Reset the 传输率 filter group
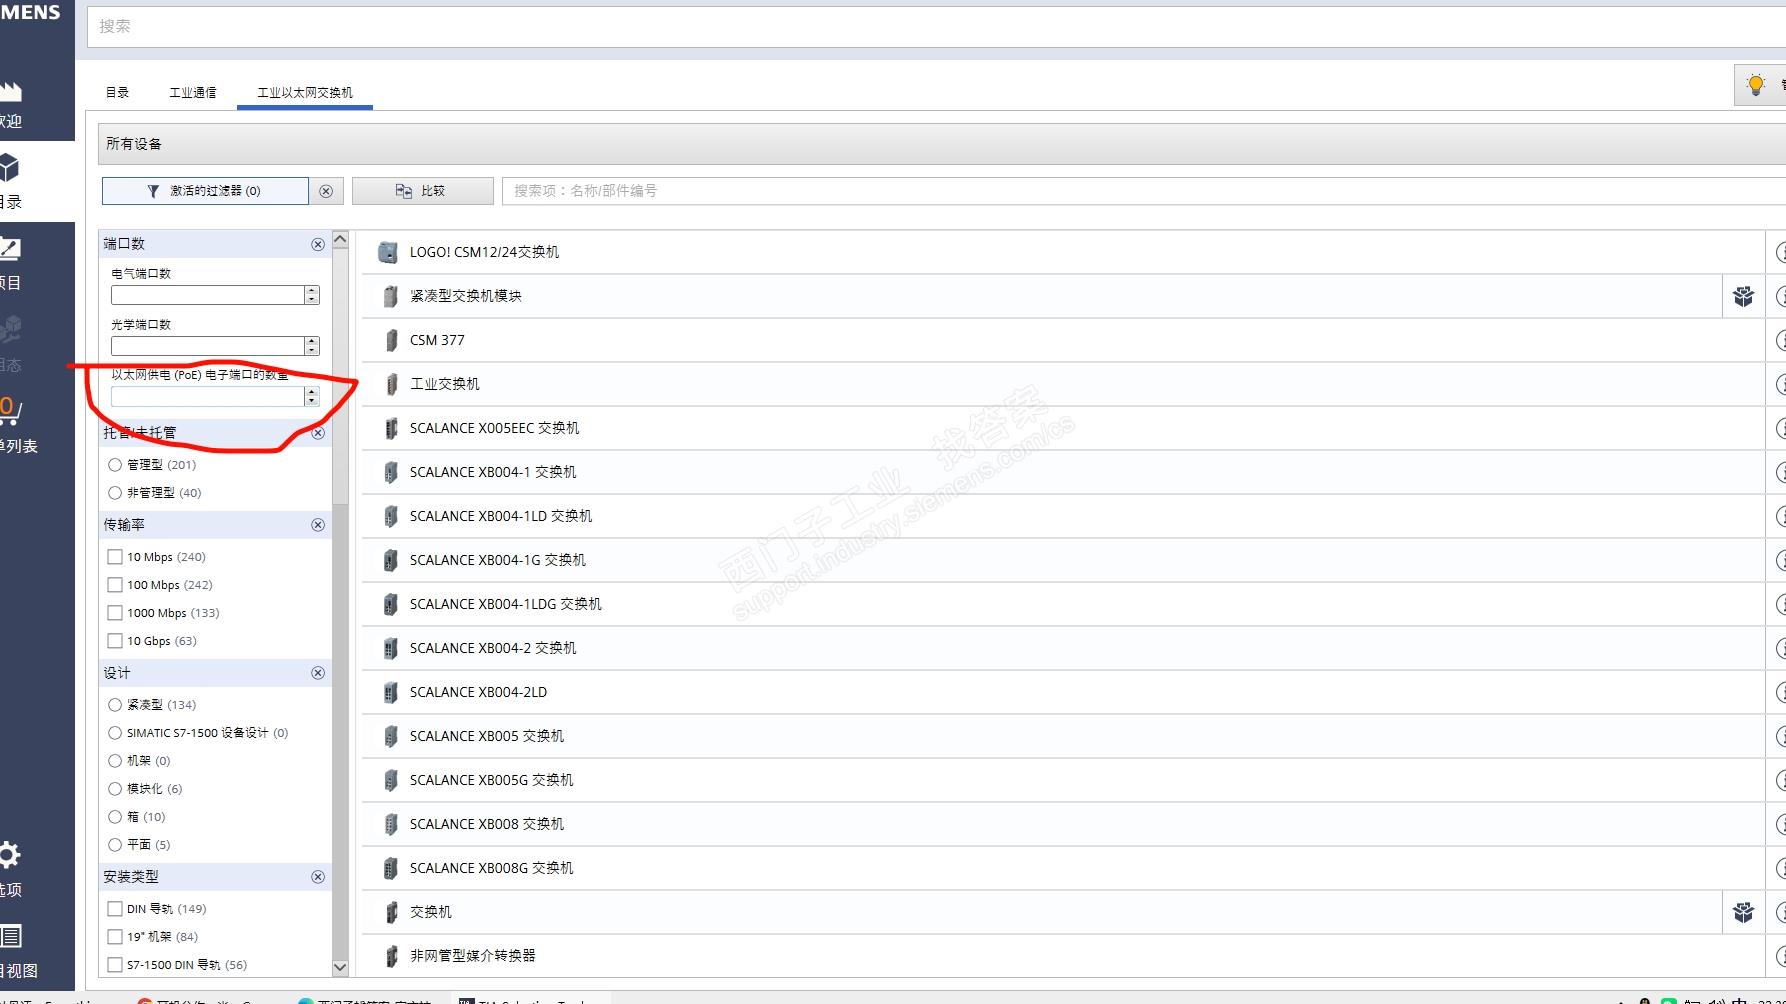Screen dimensions: 1786x1004 (x=318, y=525)
